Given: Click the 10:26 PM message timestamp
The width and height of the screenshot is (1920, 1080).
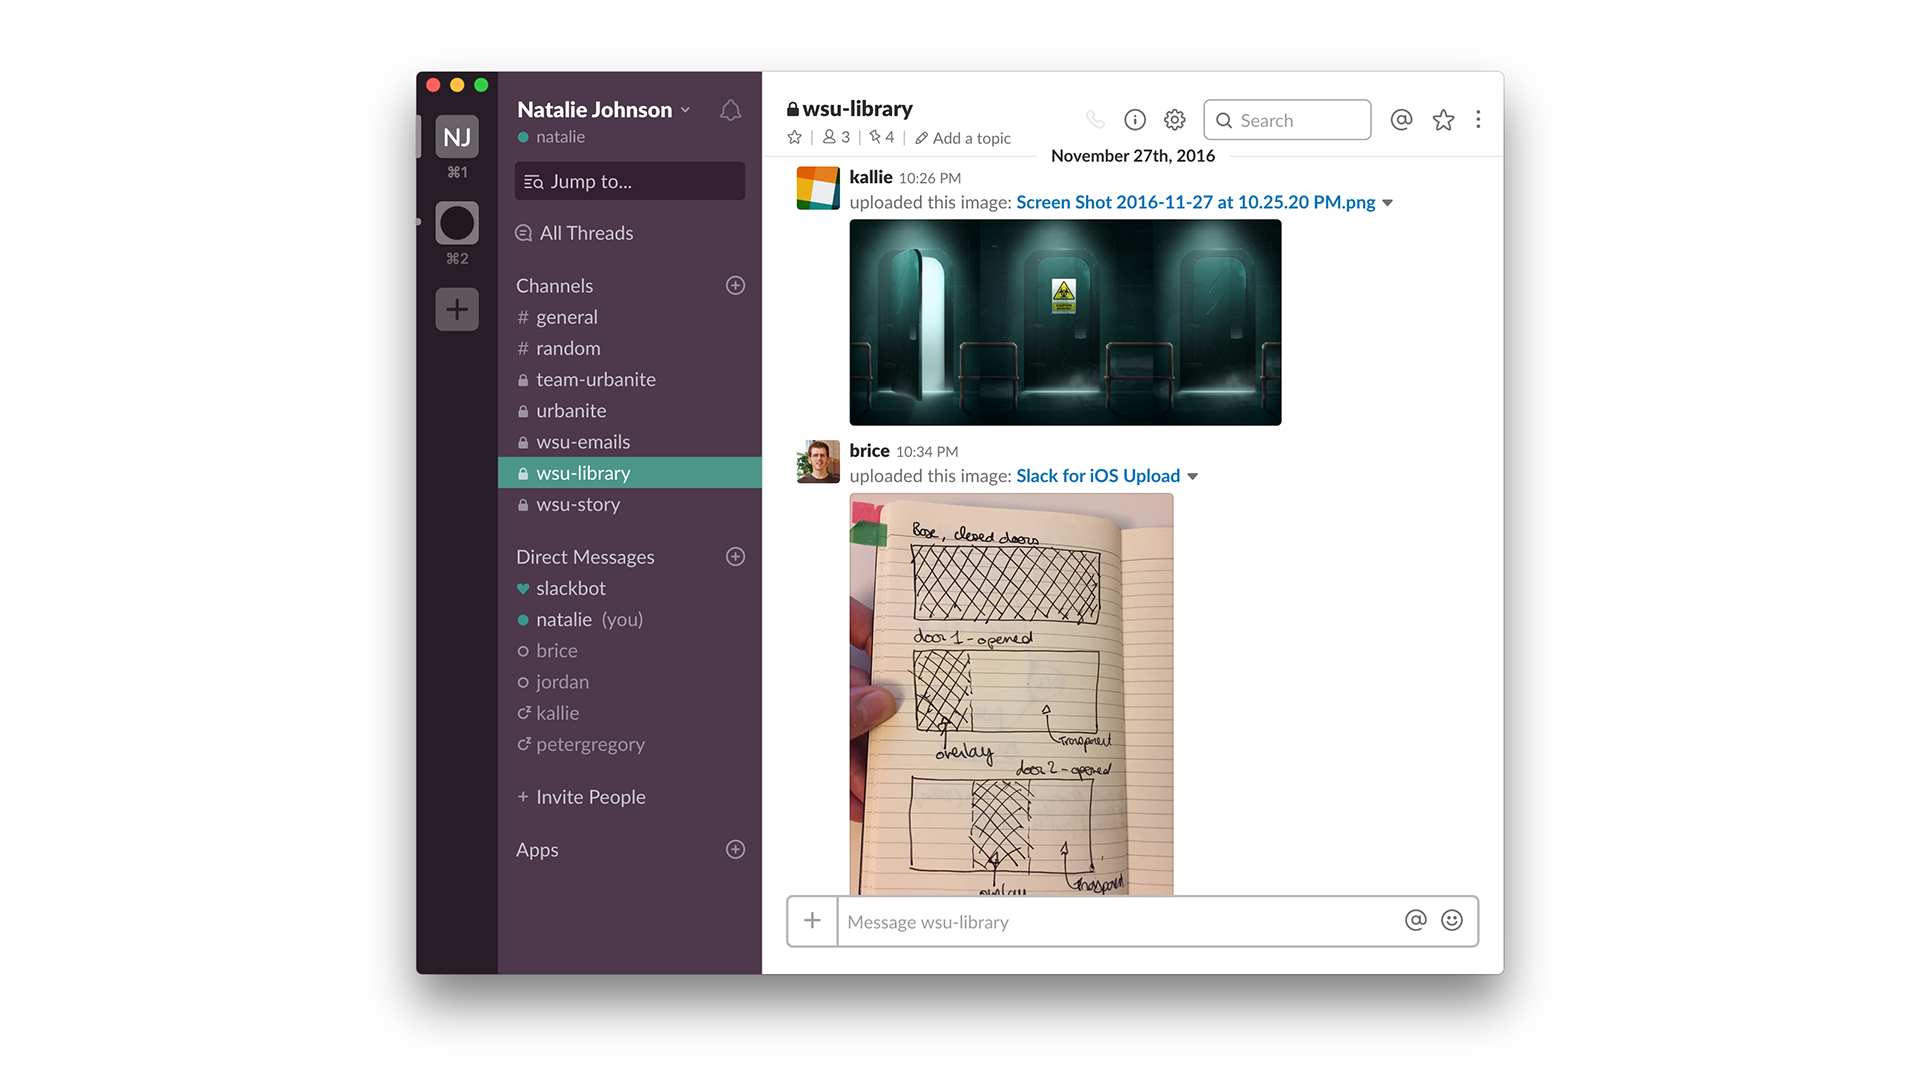Looking at the screenshot, I should (x=929, y=178).
